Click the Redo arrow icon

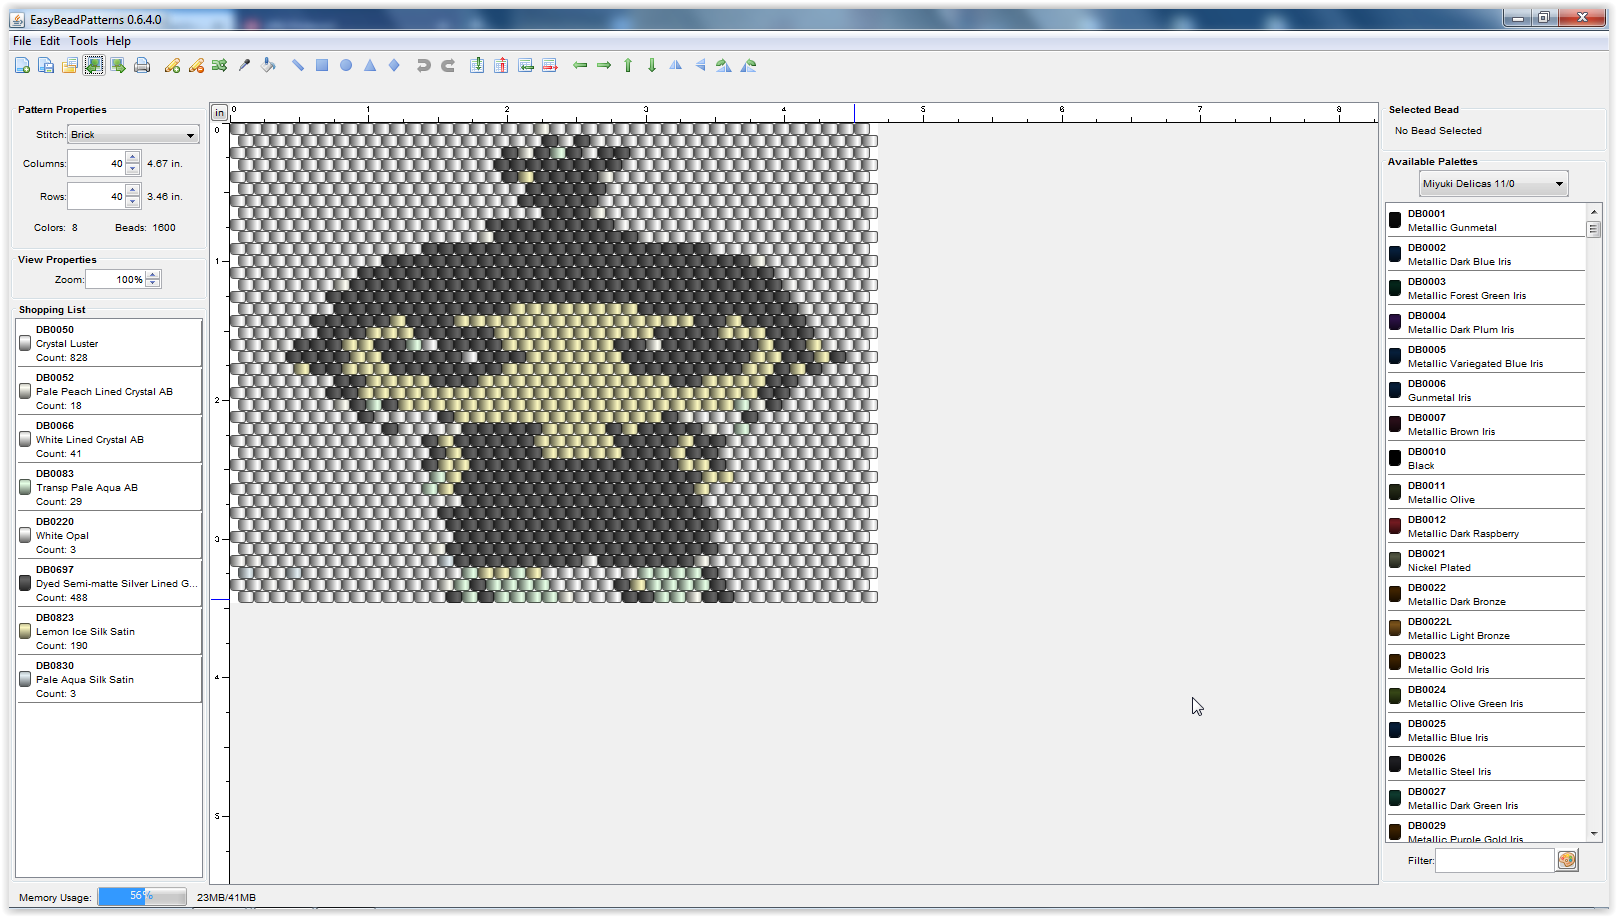click(x=447, y=65)
